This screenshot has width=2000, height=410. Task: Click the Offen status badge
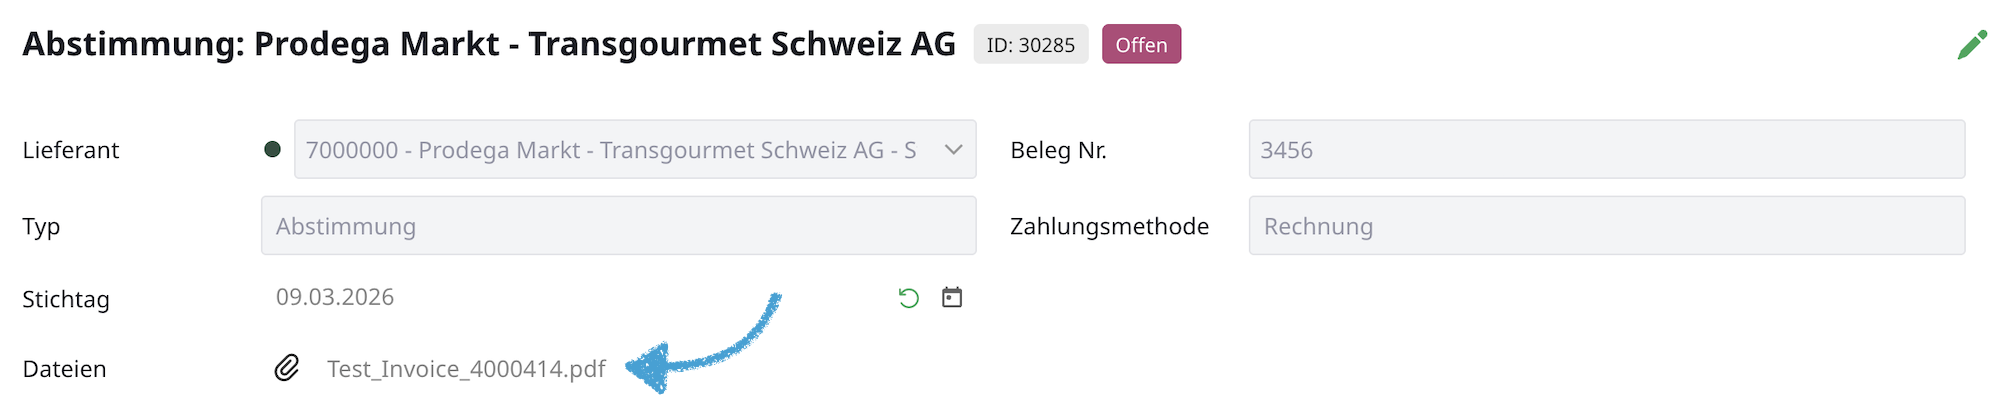point(1141,45)
